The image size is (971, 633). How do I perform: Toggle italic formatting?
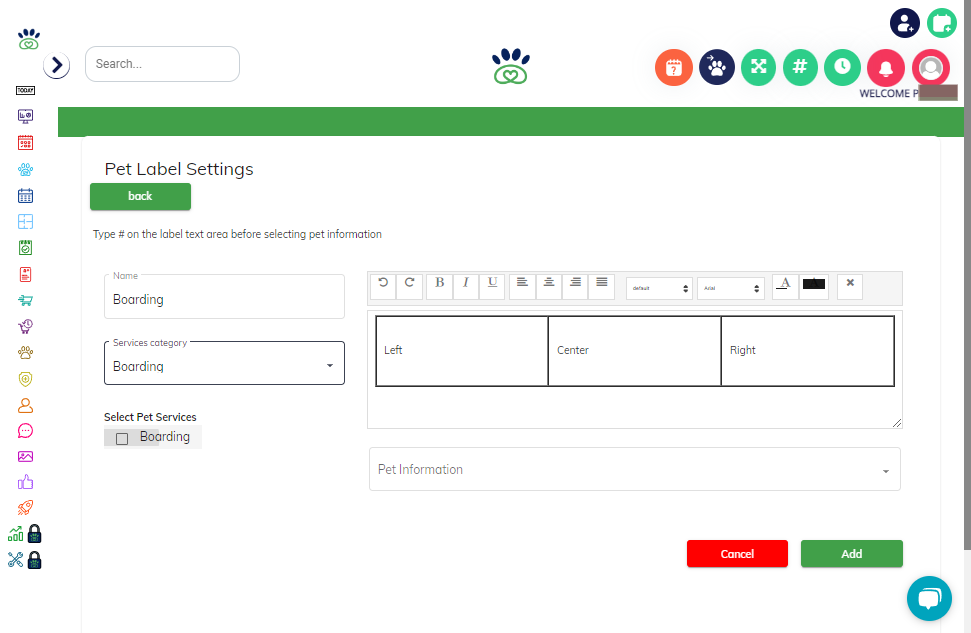(466, 285)
